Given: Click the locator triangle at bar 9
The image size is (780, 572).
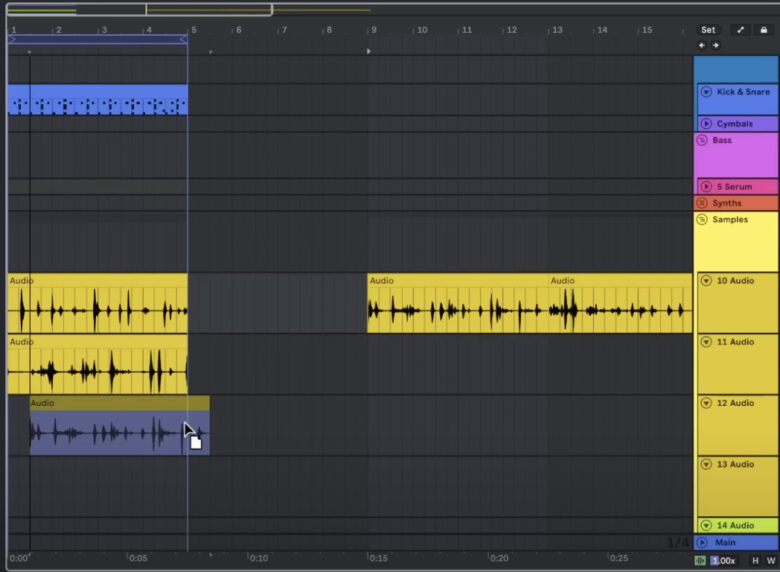Looking at the screenshot, I should 369,51.
